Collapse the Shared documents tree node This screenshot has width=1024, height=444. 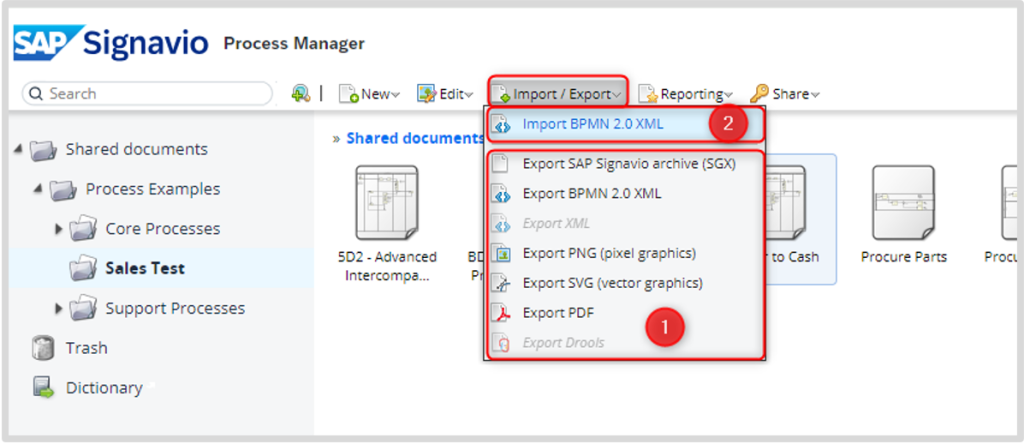[x=18, y=150]
